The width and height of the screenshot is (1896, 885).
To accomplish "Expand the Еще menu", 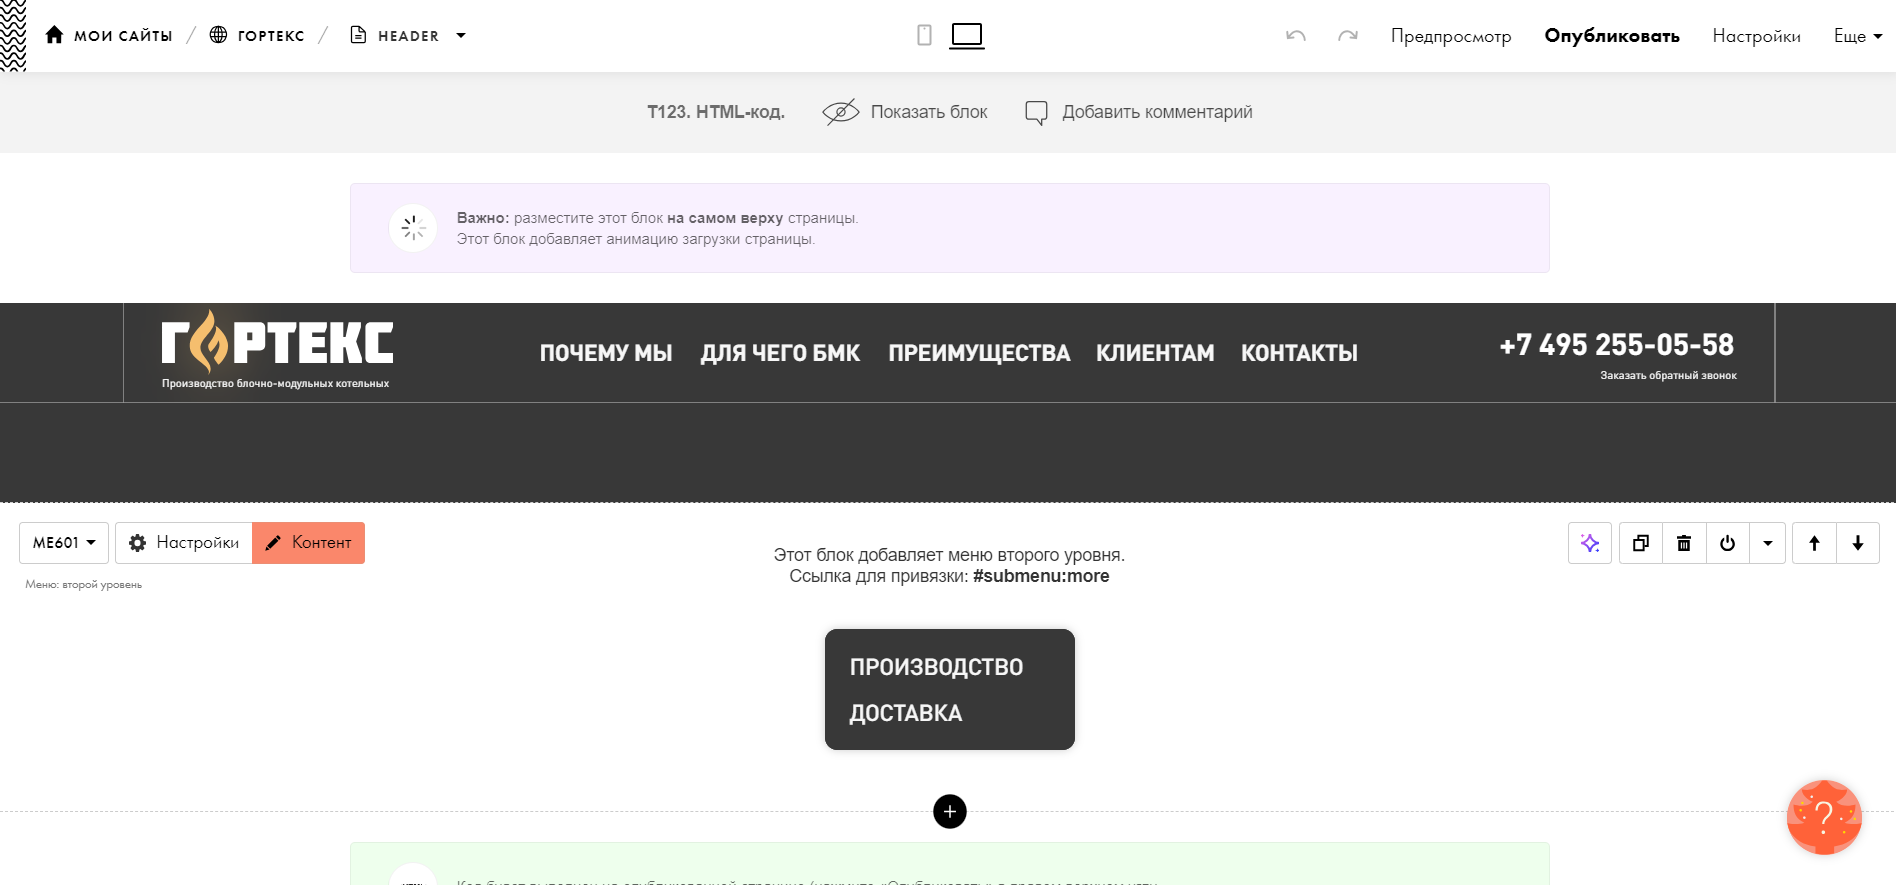I will [1858, 36].
